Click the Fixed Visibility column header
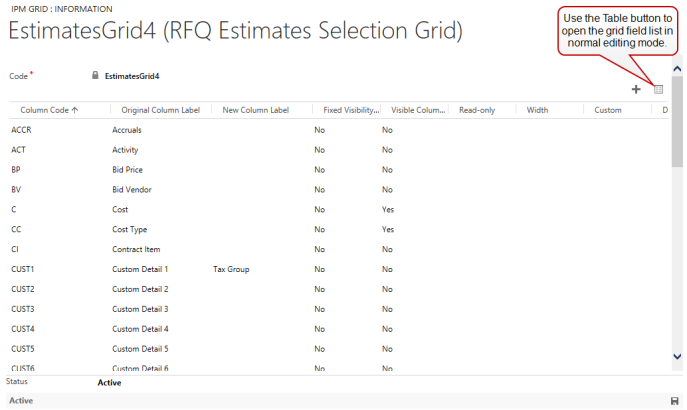 [351, 110]
